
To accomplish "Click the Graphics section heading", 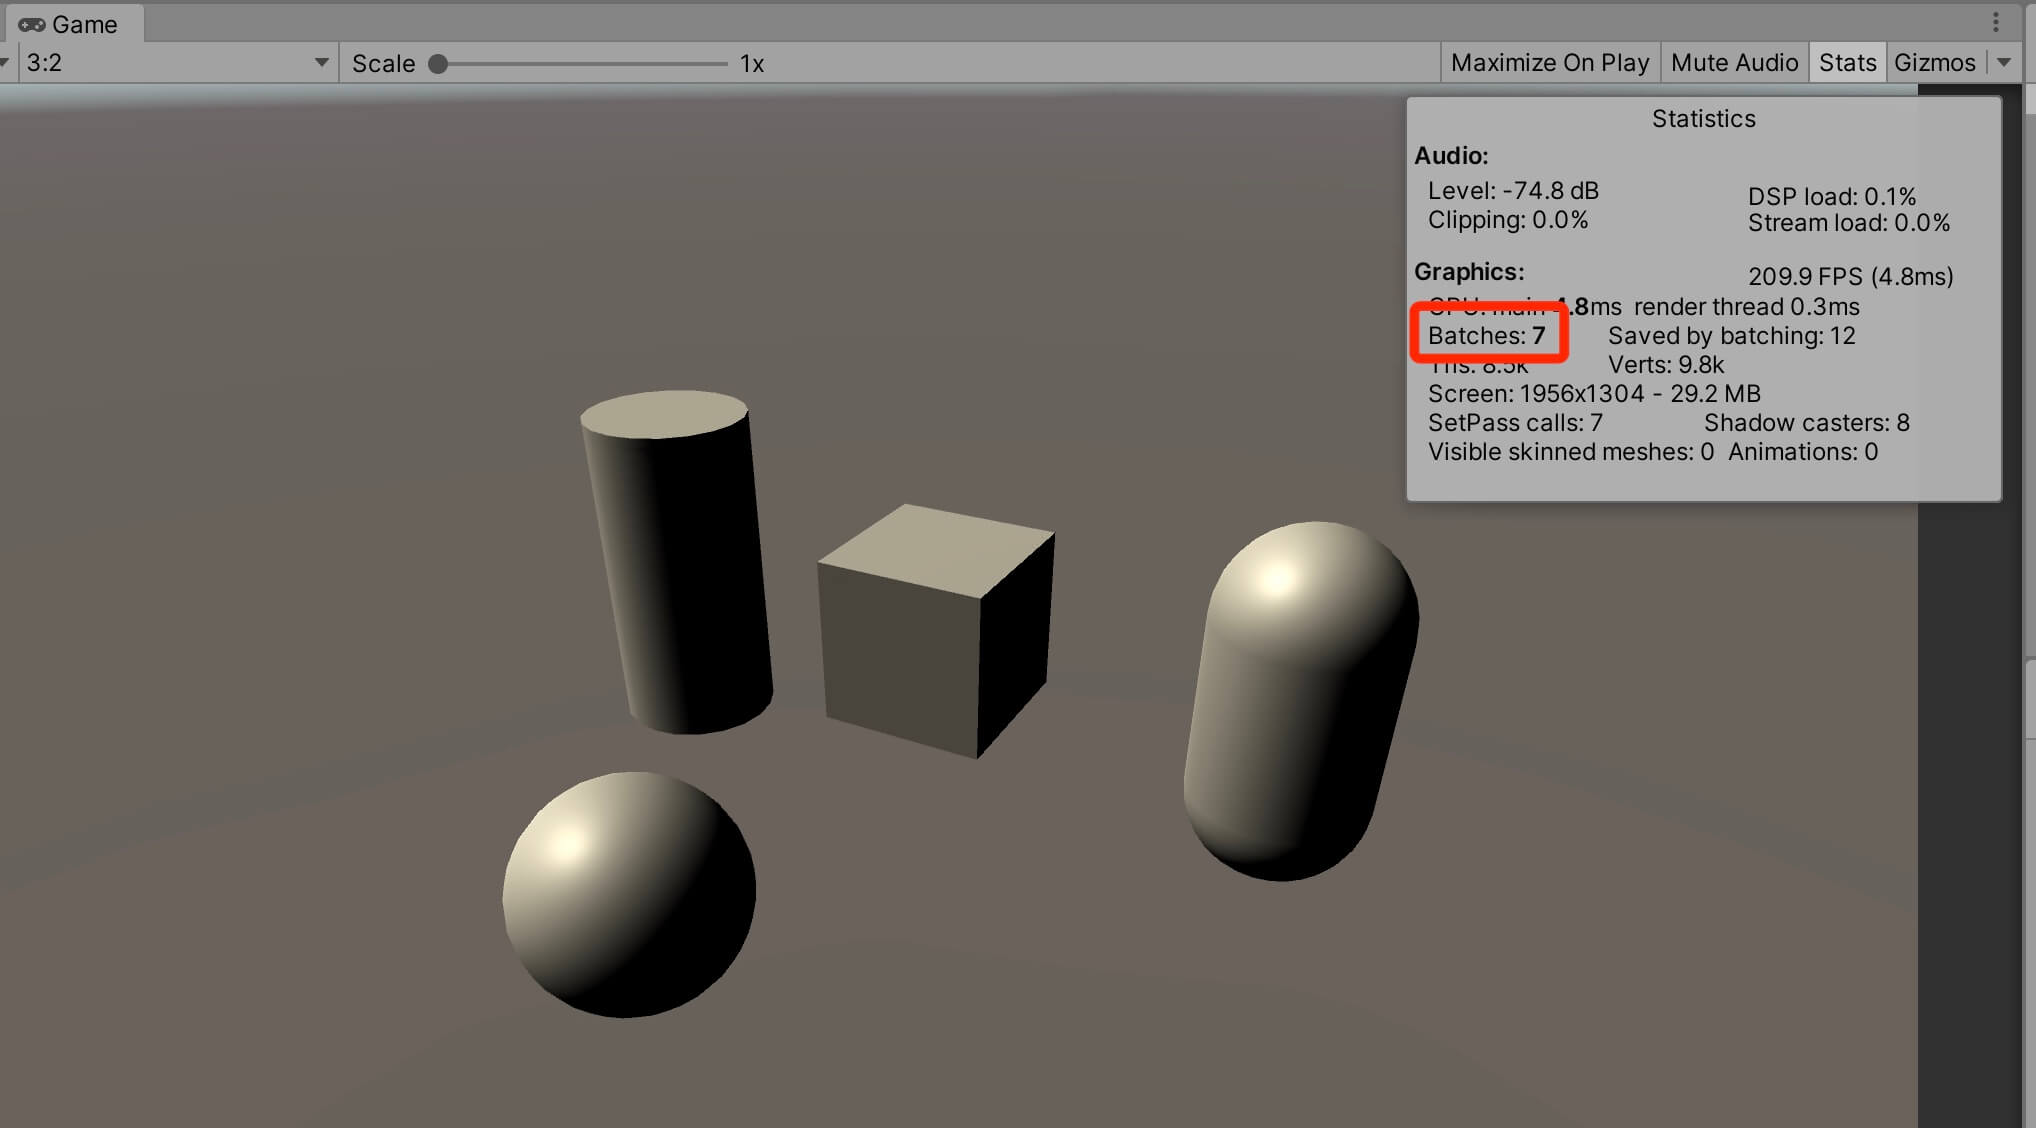I will pyautogui.click(x=1469, y=272).
